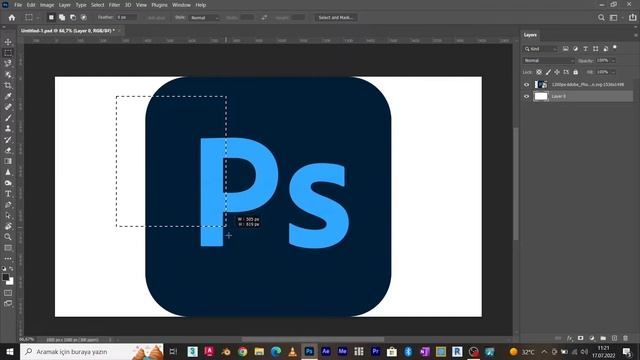Click the Share icon in top right
The height and width of the screenshot is (360, 640).
(632, 18)
